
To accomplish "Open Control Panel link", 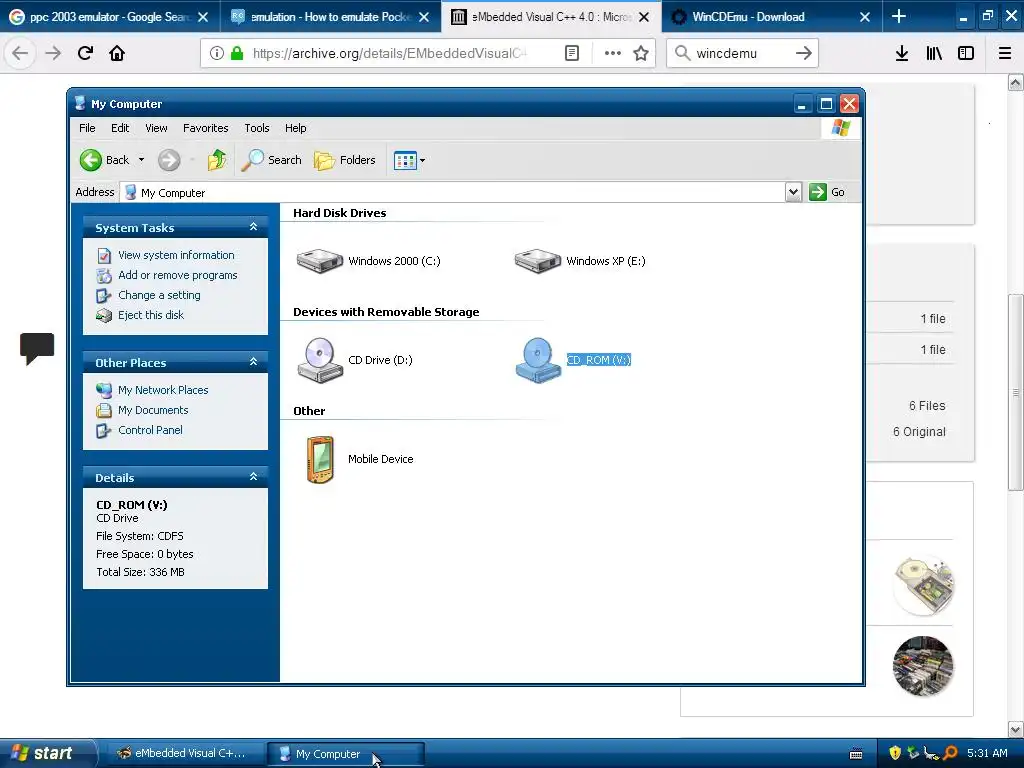I will (x=150, y=430).
